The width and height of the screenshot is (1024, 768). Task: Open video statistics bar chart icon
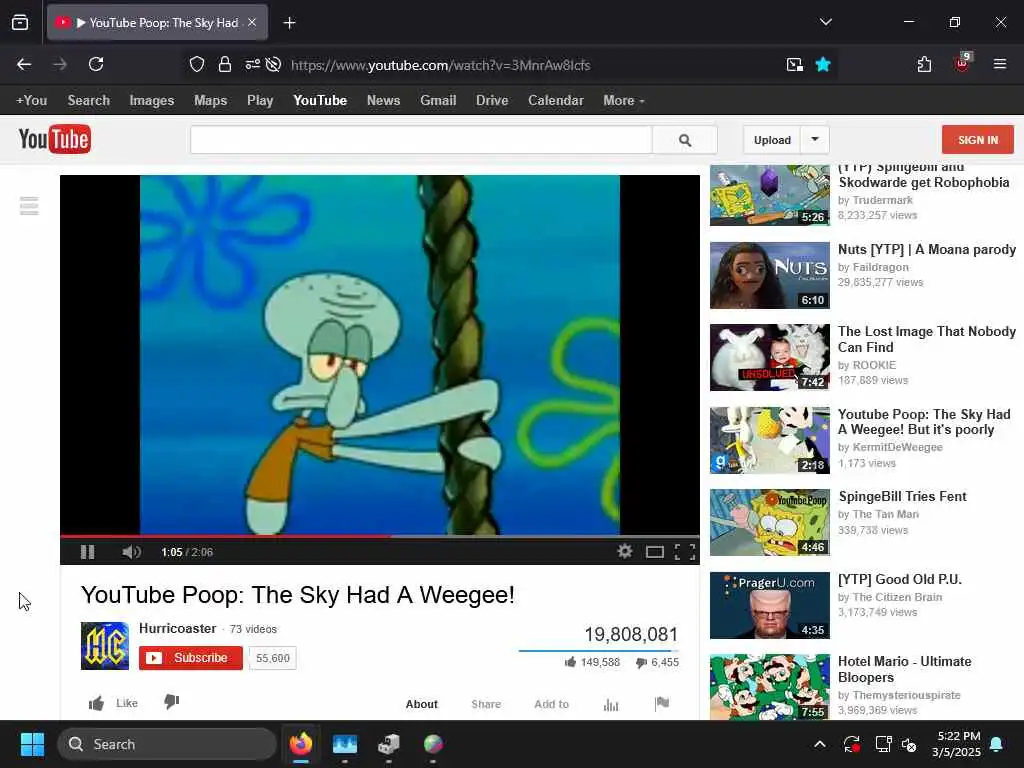click(x=611, y=704)
